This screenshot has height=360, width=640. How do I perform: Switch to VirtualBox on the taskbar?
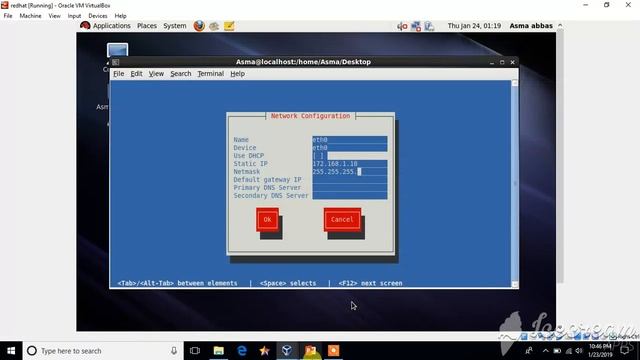pyautogui.click(x=287, y=351)
